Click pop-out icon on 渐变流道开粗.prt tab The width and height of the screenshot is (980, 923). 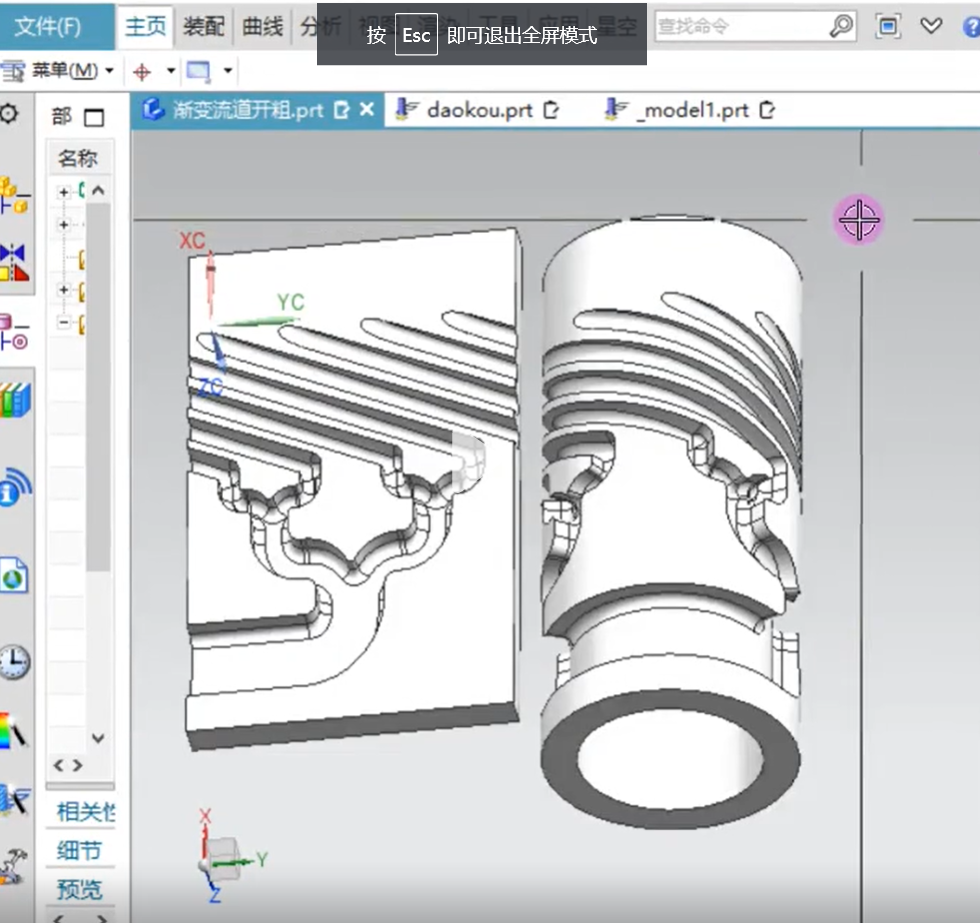pos(341,110)
